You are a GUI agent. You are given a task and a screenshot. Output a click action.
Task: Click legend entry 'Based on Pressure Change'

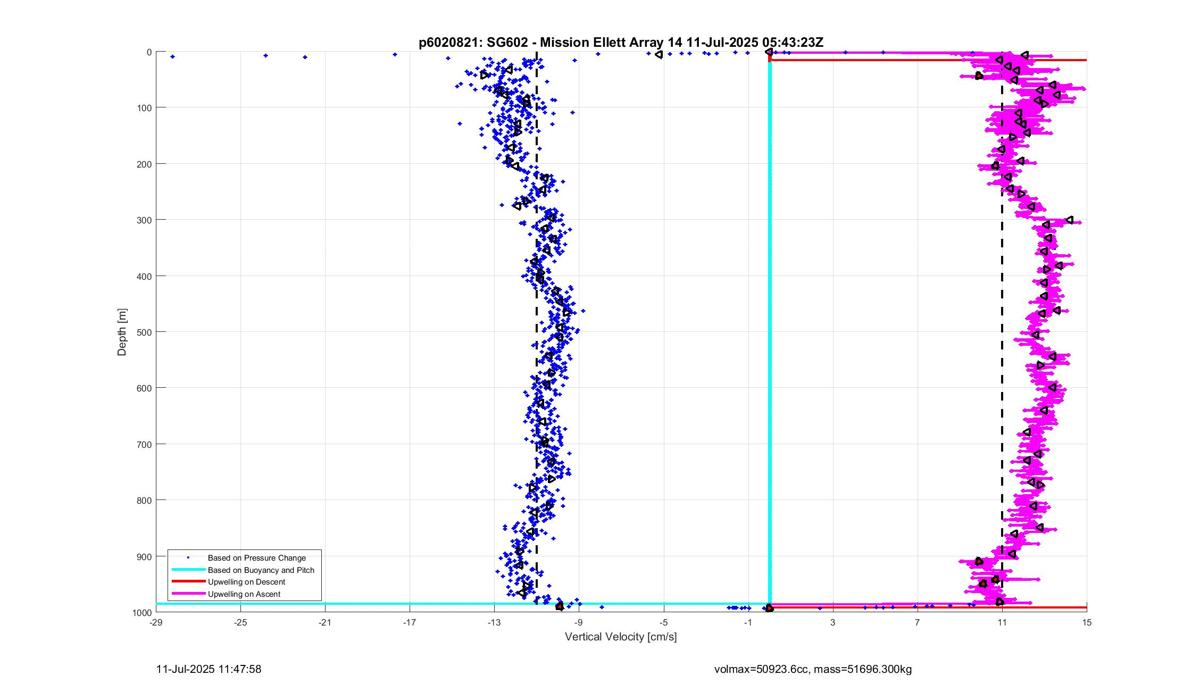(257, 557)
